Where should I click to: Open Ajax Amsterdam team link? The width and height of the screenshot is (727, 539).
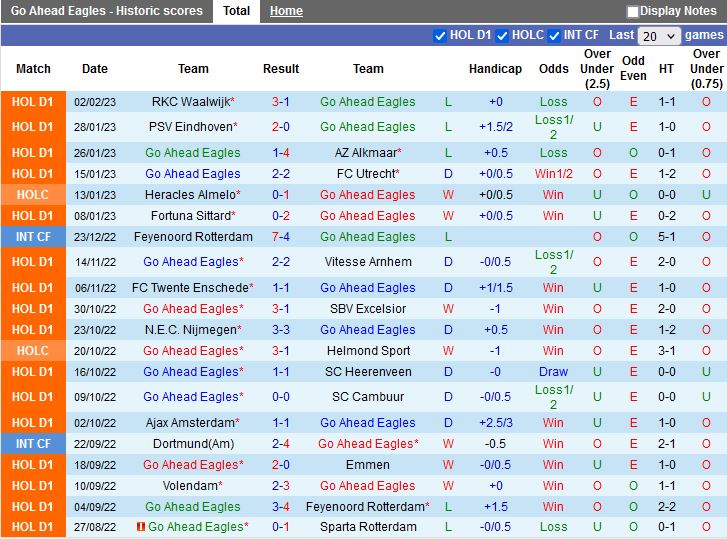(x=190, y=423)
